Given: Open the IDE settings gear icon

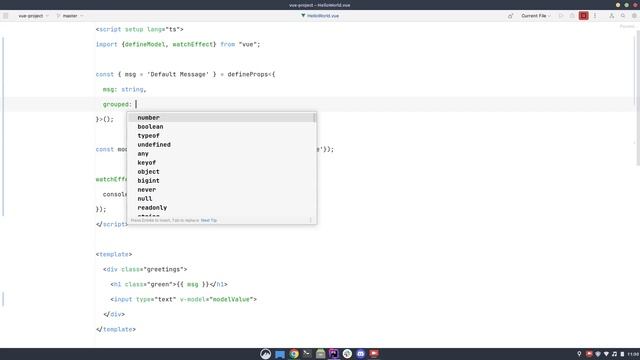Looking at the screenshot, I should point(634,16).
